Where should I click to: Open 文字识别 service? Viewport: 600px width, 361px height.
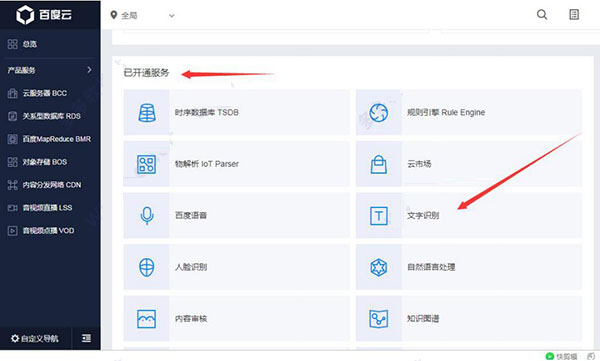(469, 216)
